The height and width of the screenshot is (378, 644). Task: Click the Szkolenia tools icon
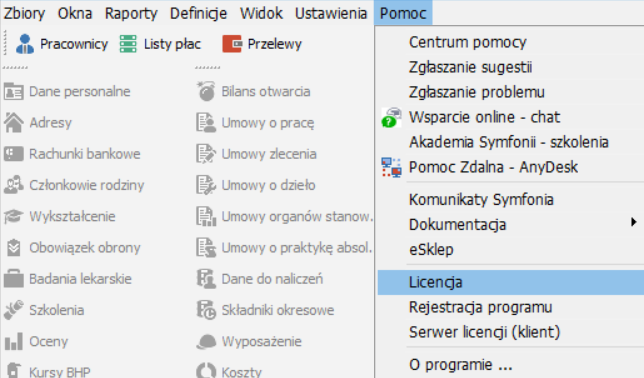point(14,310)
